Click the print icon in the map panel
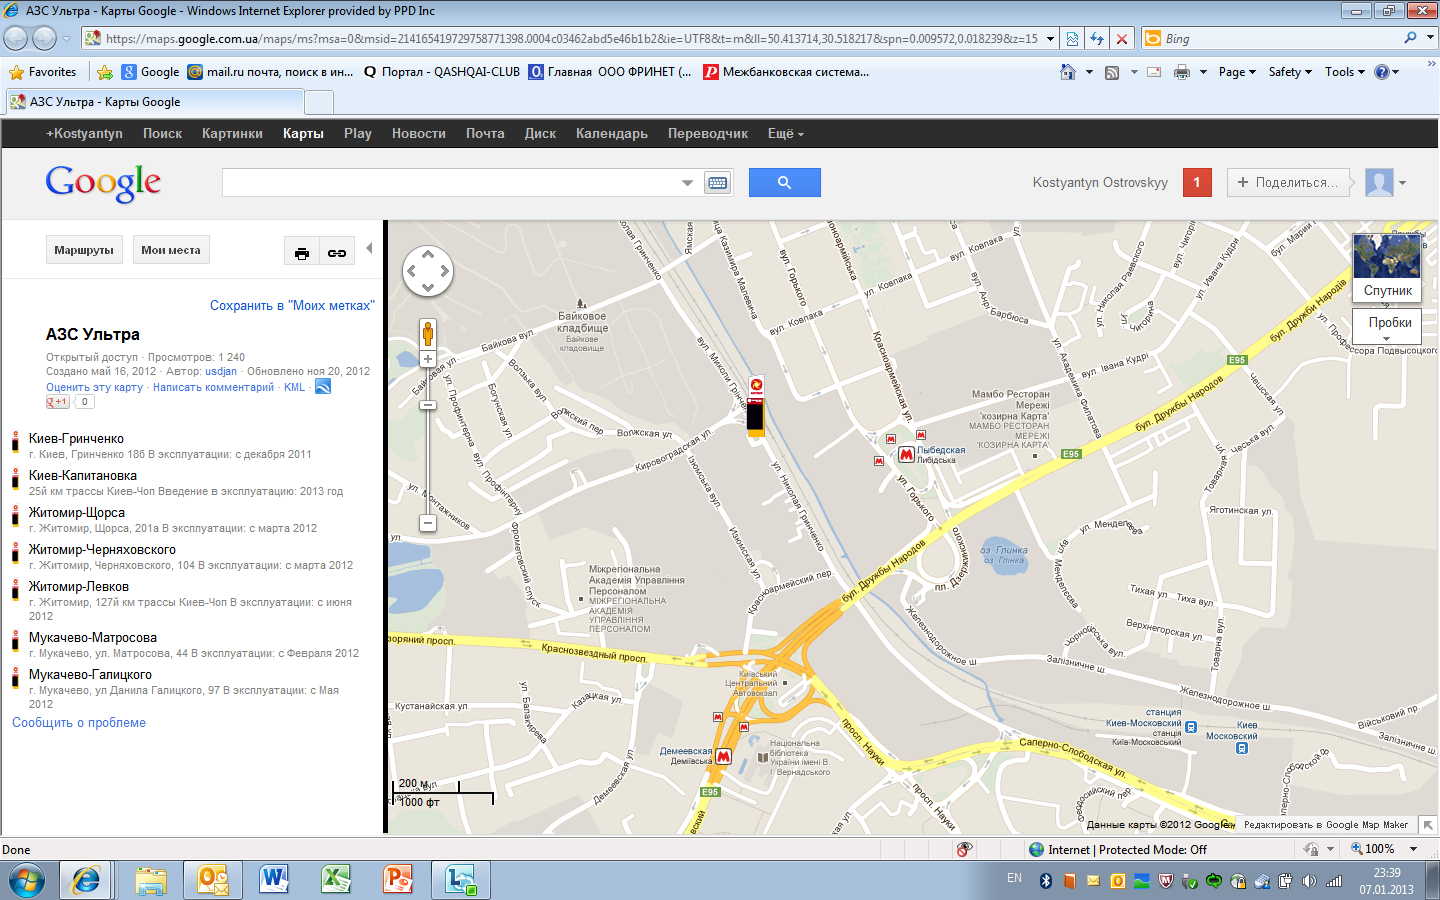 tap(302, 253)
